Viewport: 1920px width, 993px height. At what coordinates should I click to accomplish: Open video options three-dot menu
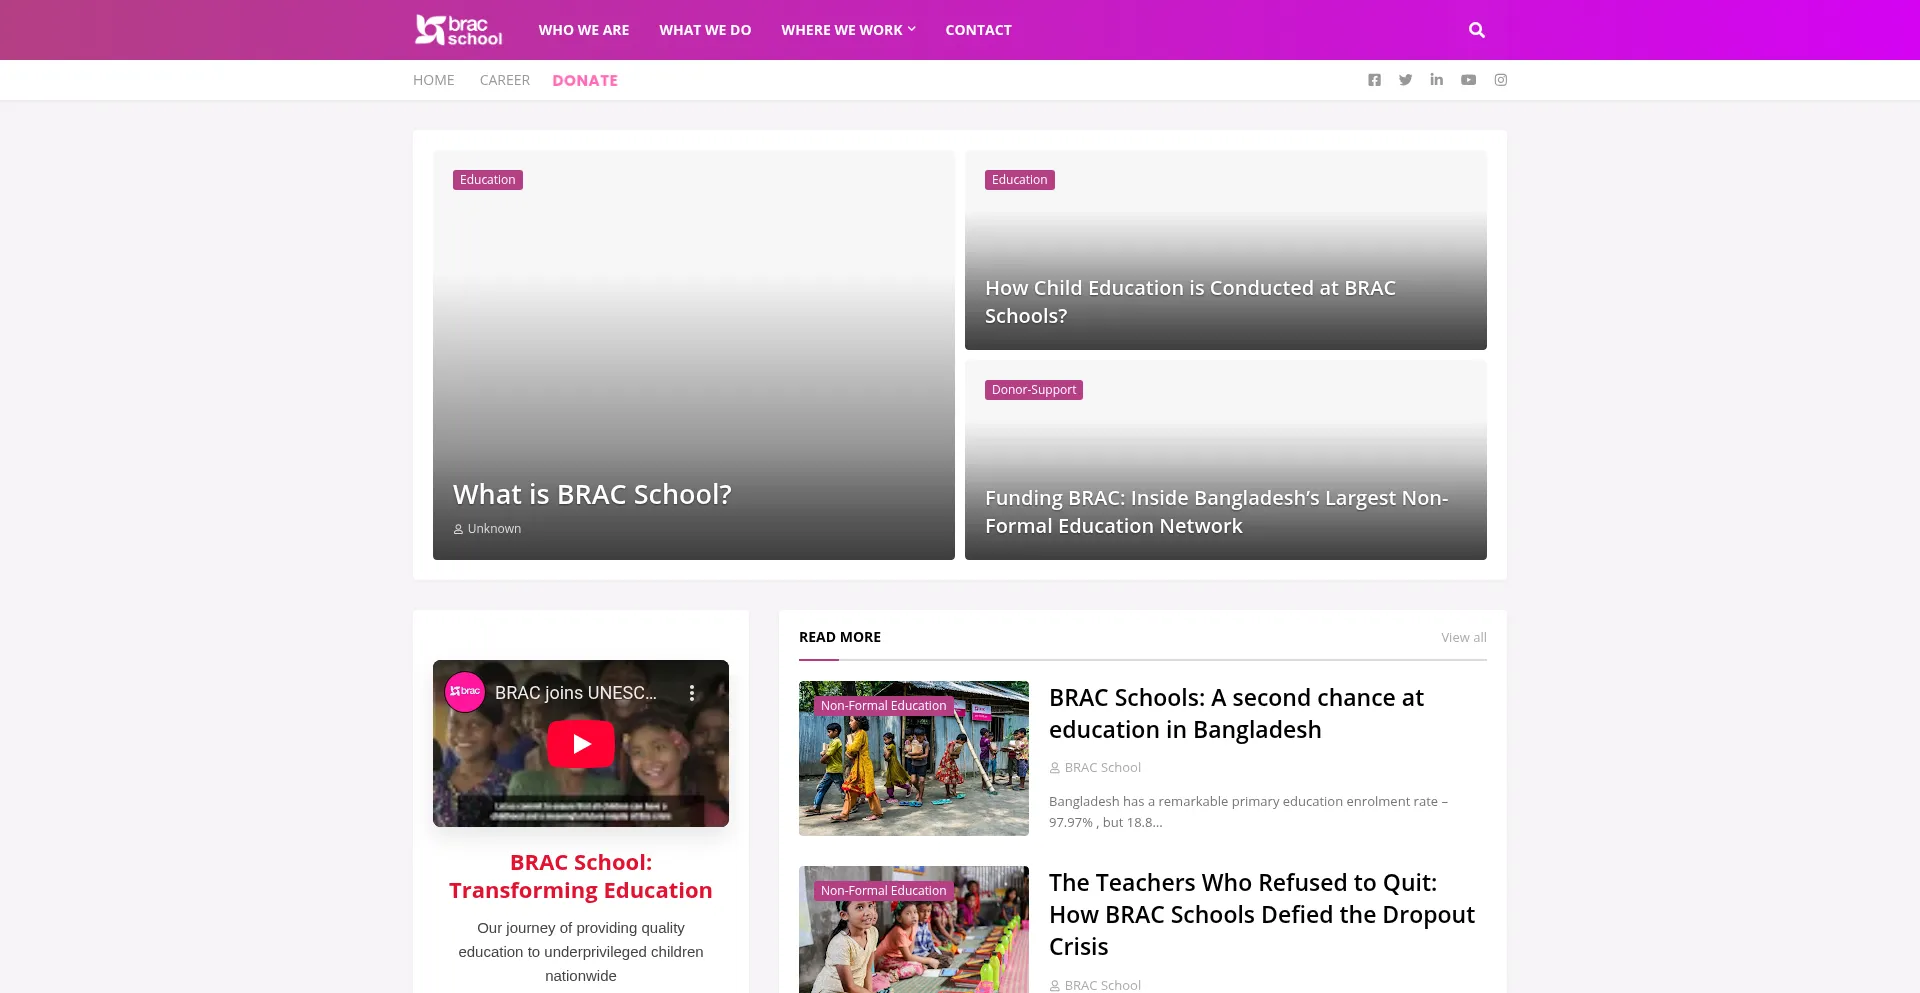coord(691,693)
